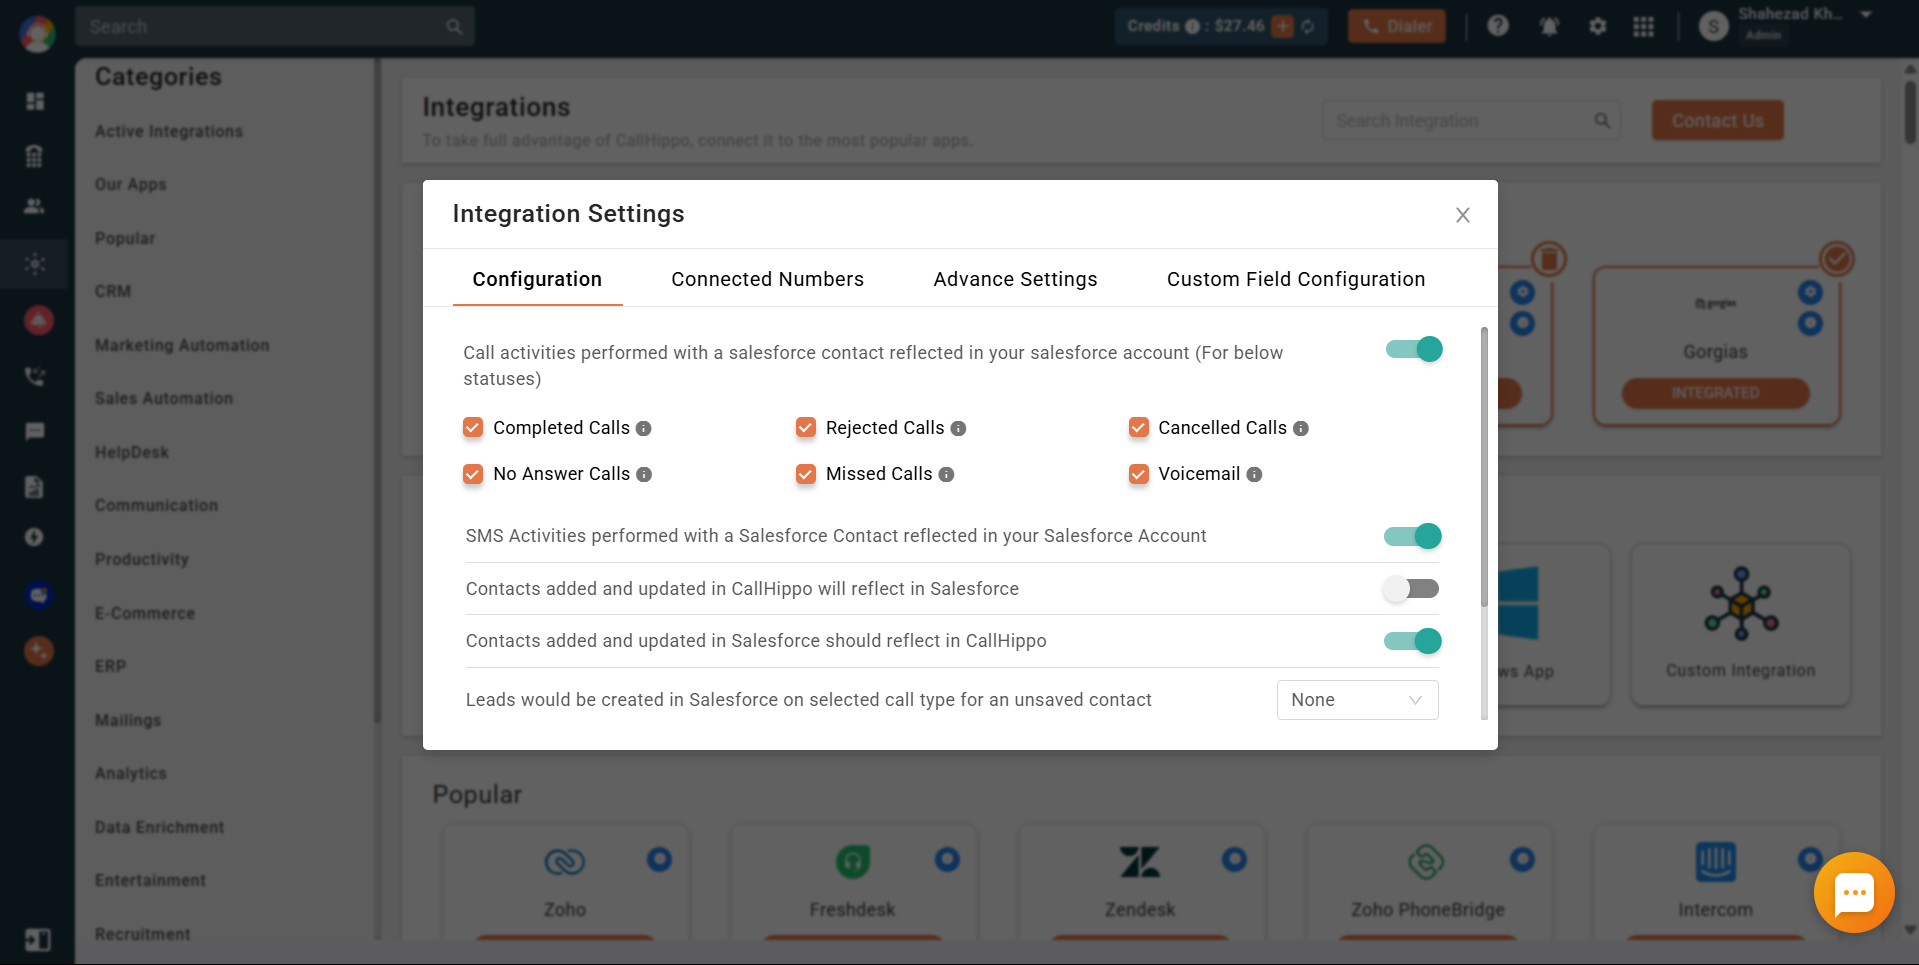Click the modal vertical scrollbar

click(1484, 466)
